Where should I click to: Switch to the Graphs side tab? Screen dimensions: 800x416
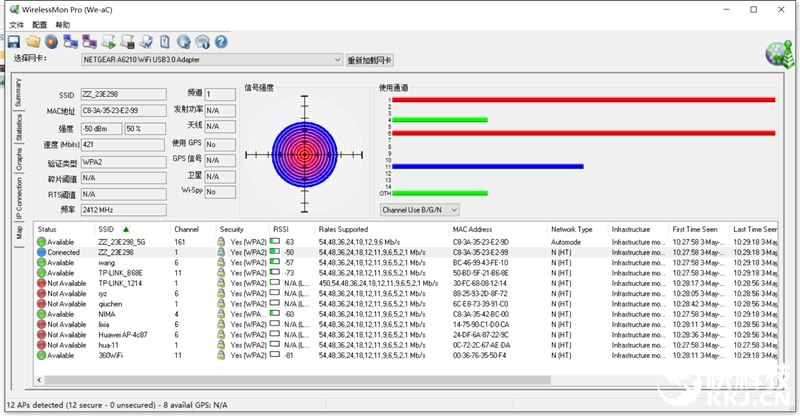18,159
